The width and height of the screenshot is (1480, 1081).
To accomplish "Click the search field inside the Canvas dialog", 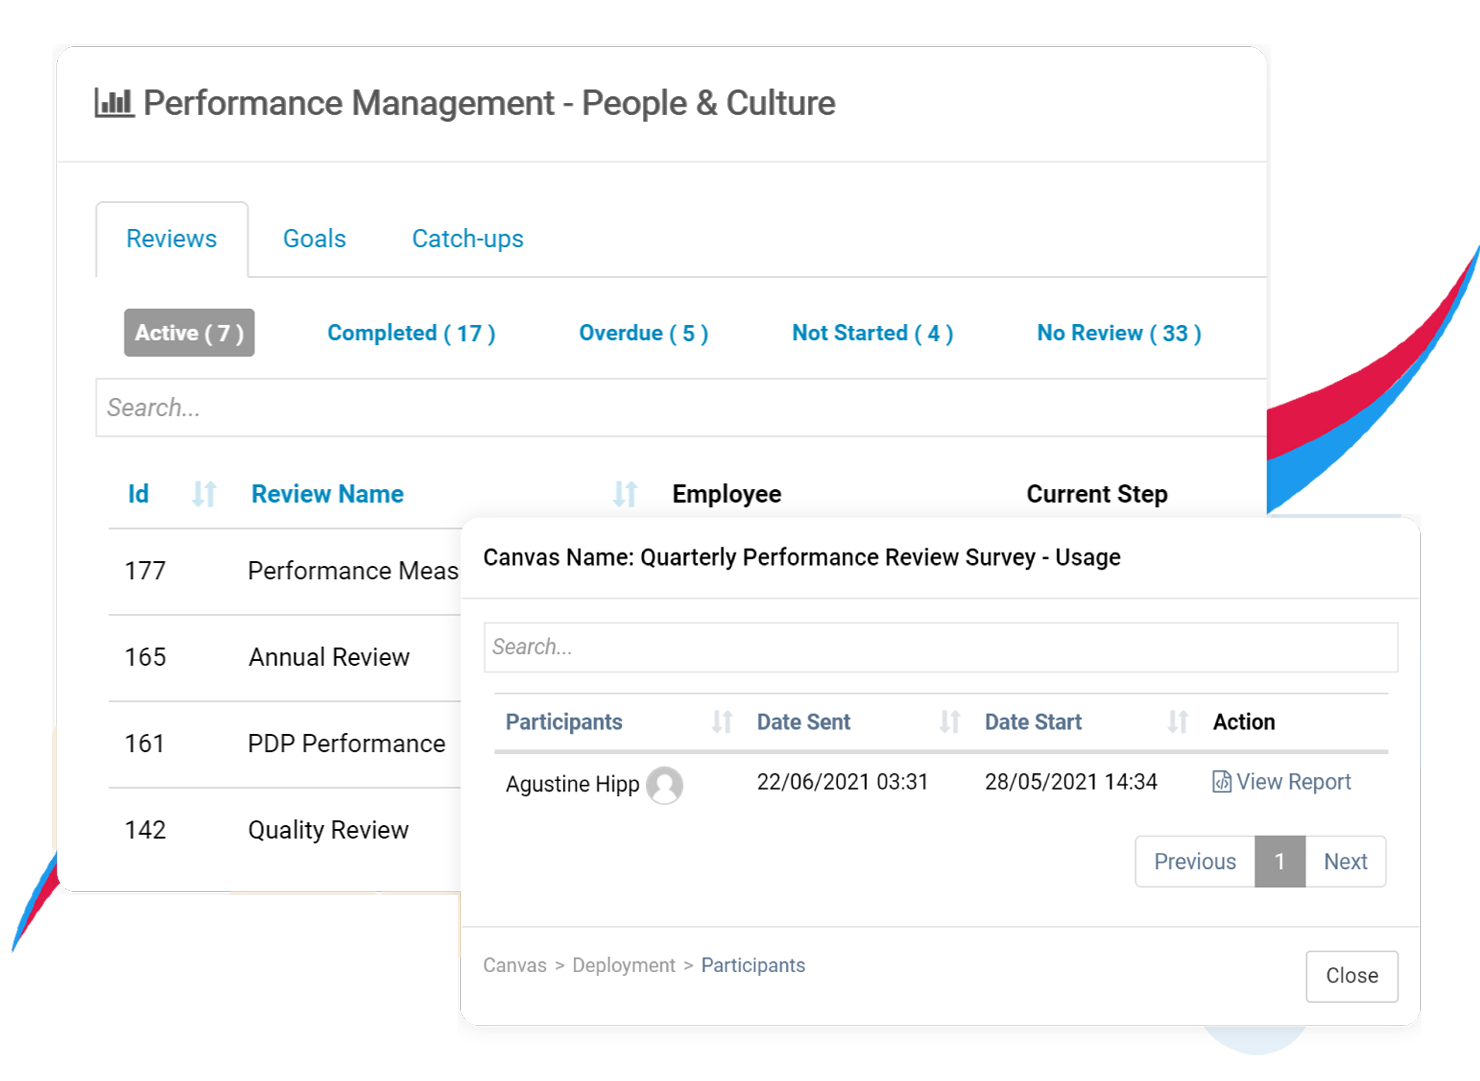I will point(940,647).
